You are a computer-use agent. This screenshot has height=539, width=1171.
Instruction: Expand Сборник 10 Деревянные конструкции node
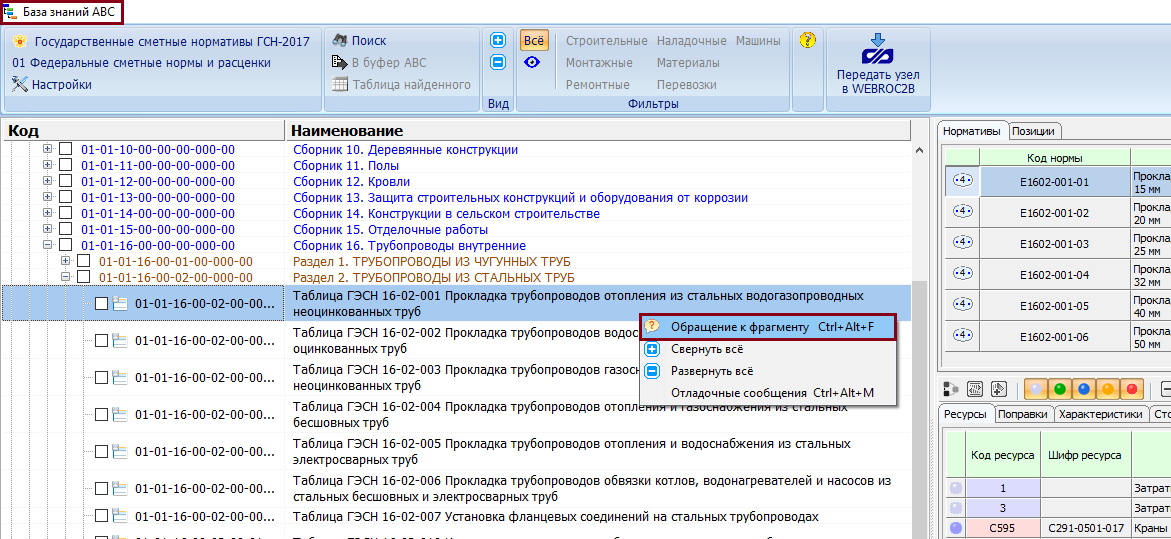point(48,149)
